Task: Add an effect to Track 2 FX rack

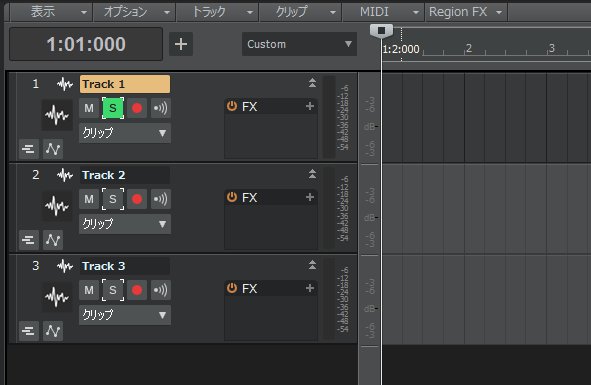Action: pyautogui.click(x=310, y=197)
